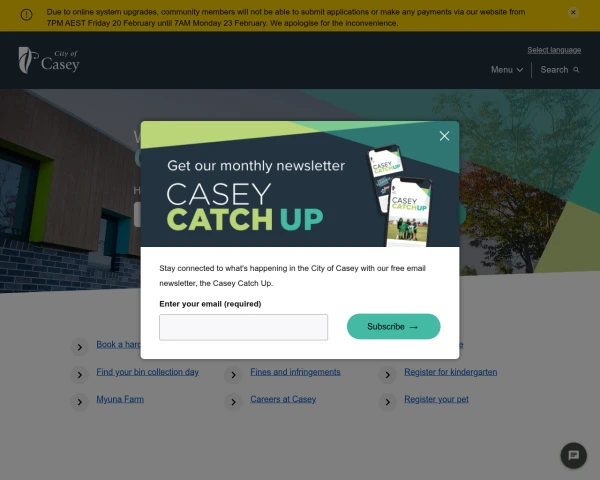600x480 pixels.
Task: Click the CASEY CATCH UP newsletter title
Action: tap(245, 207)
